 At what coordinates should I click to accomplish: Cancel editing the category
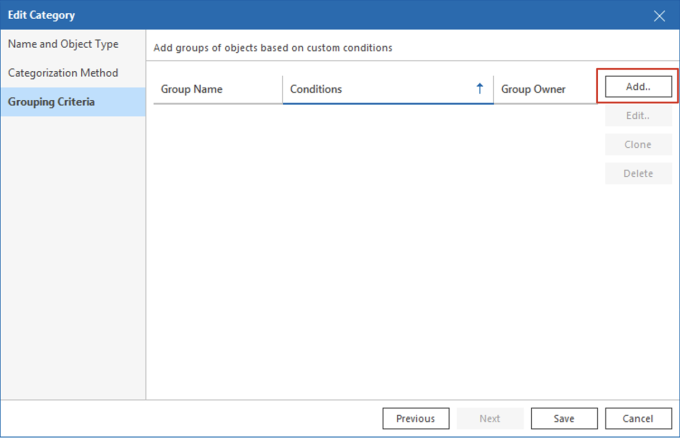(638, 418)
